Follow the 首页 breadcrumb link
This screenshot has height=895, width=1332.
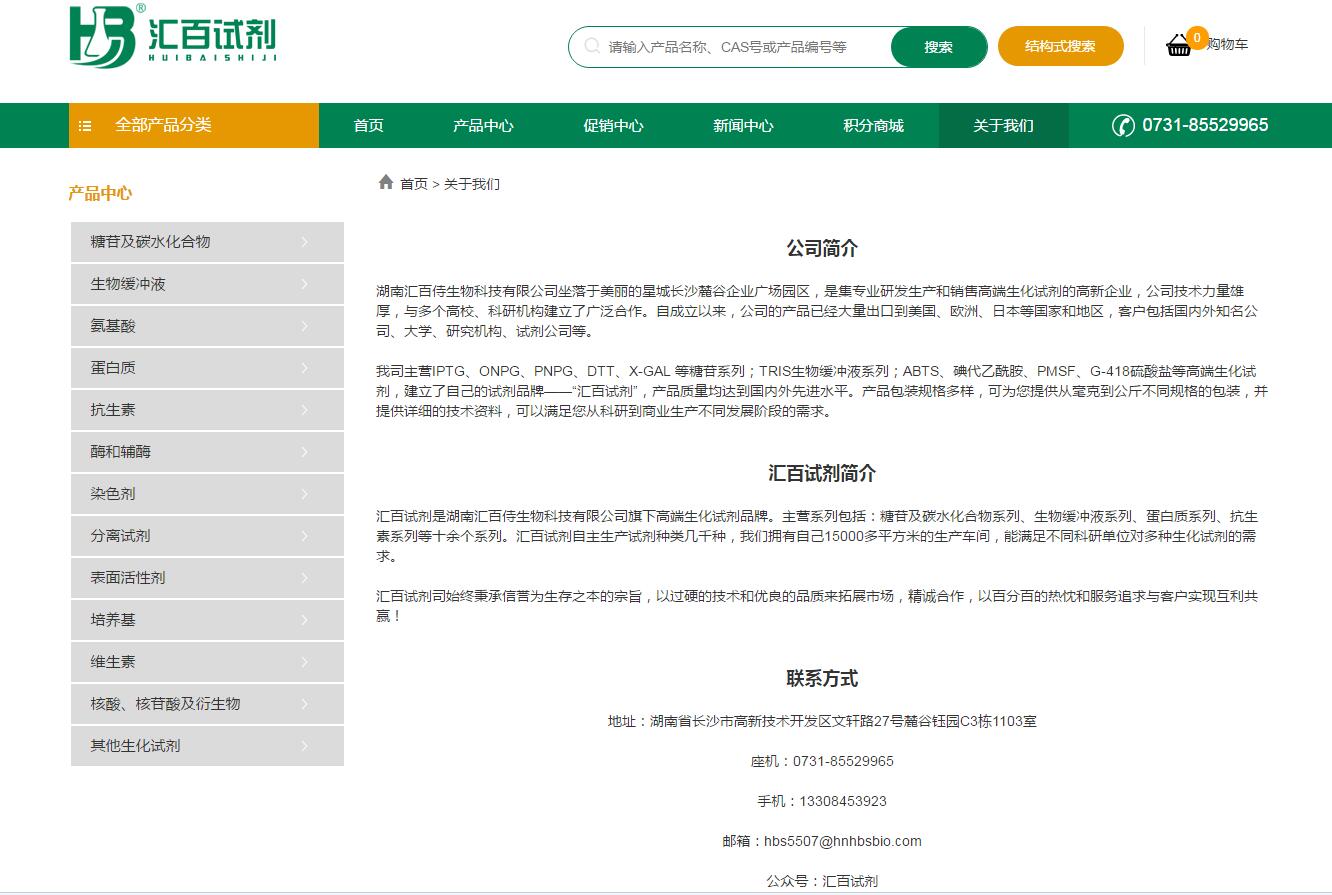coord(414,184)
